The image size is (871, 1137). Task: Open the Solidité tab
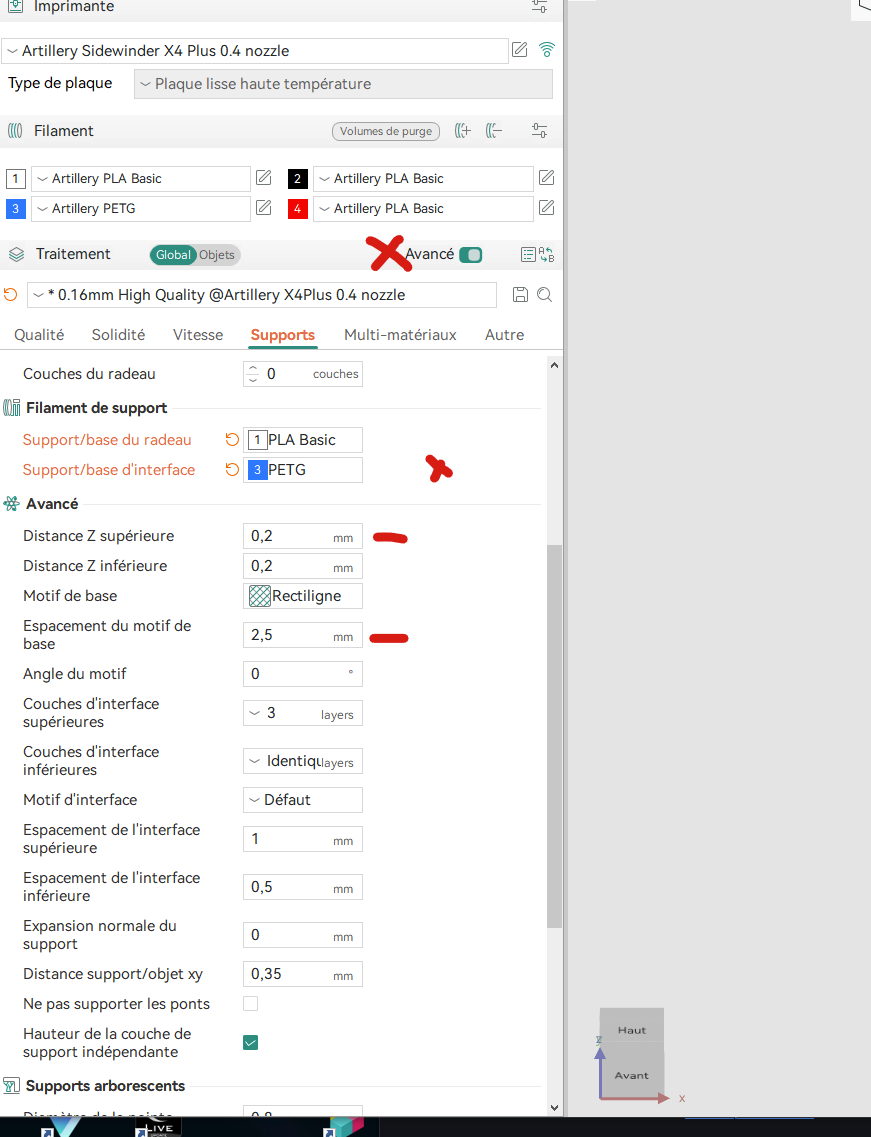coord(118,334)
